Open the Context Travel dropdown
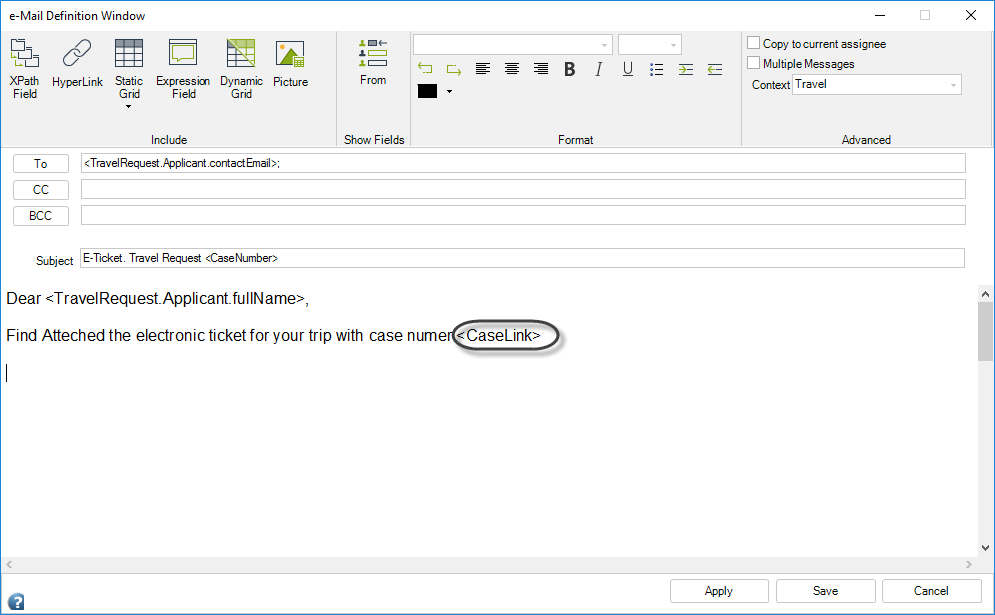 coord(877,84)
